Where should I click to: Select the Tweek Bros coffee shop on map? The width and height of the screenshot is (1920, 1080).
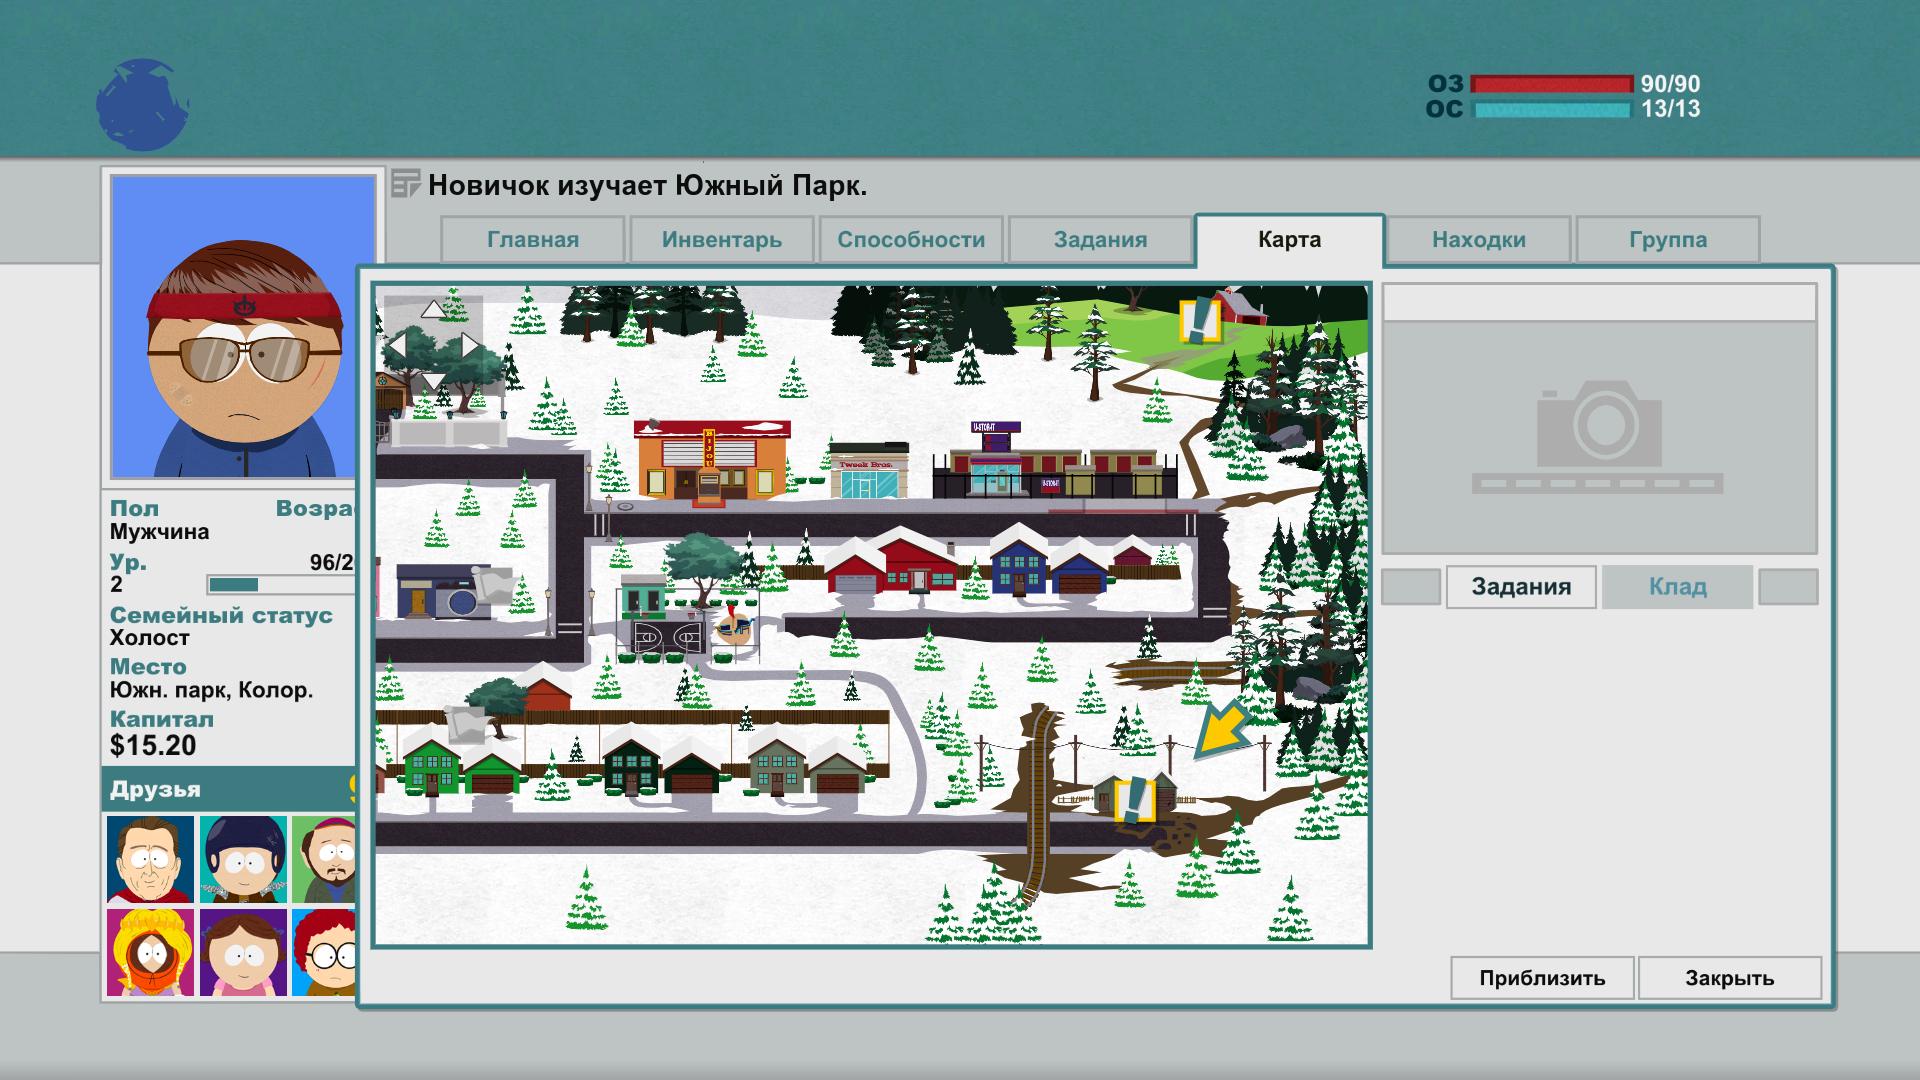click(869, 471)
